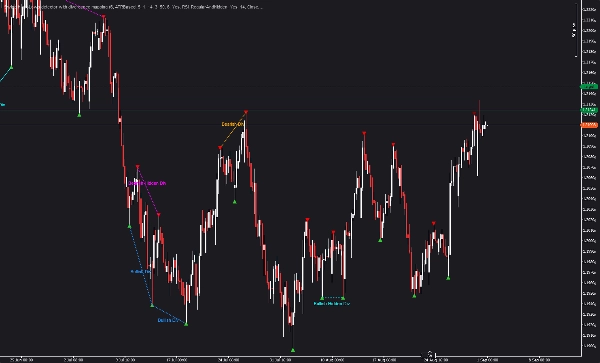This screenshot has height=363, width=600.
Task: Click the bottom time axis
Action: click(x=290, y=359)
